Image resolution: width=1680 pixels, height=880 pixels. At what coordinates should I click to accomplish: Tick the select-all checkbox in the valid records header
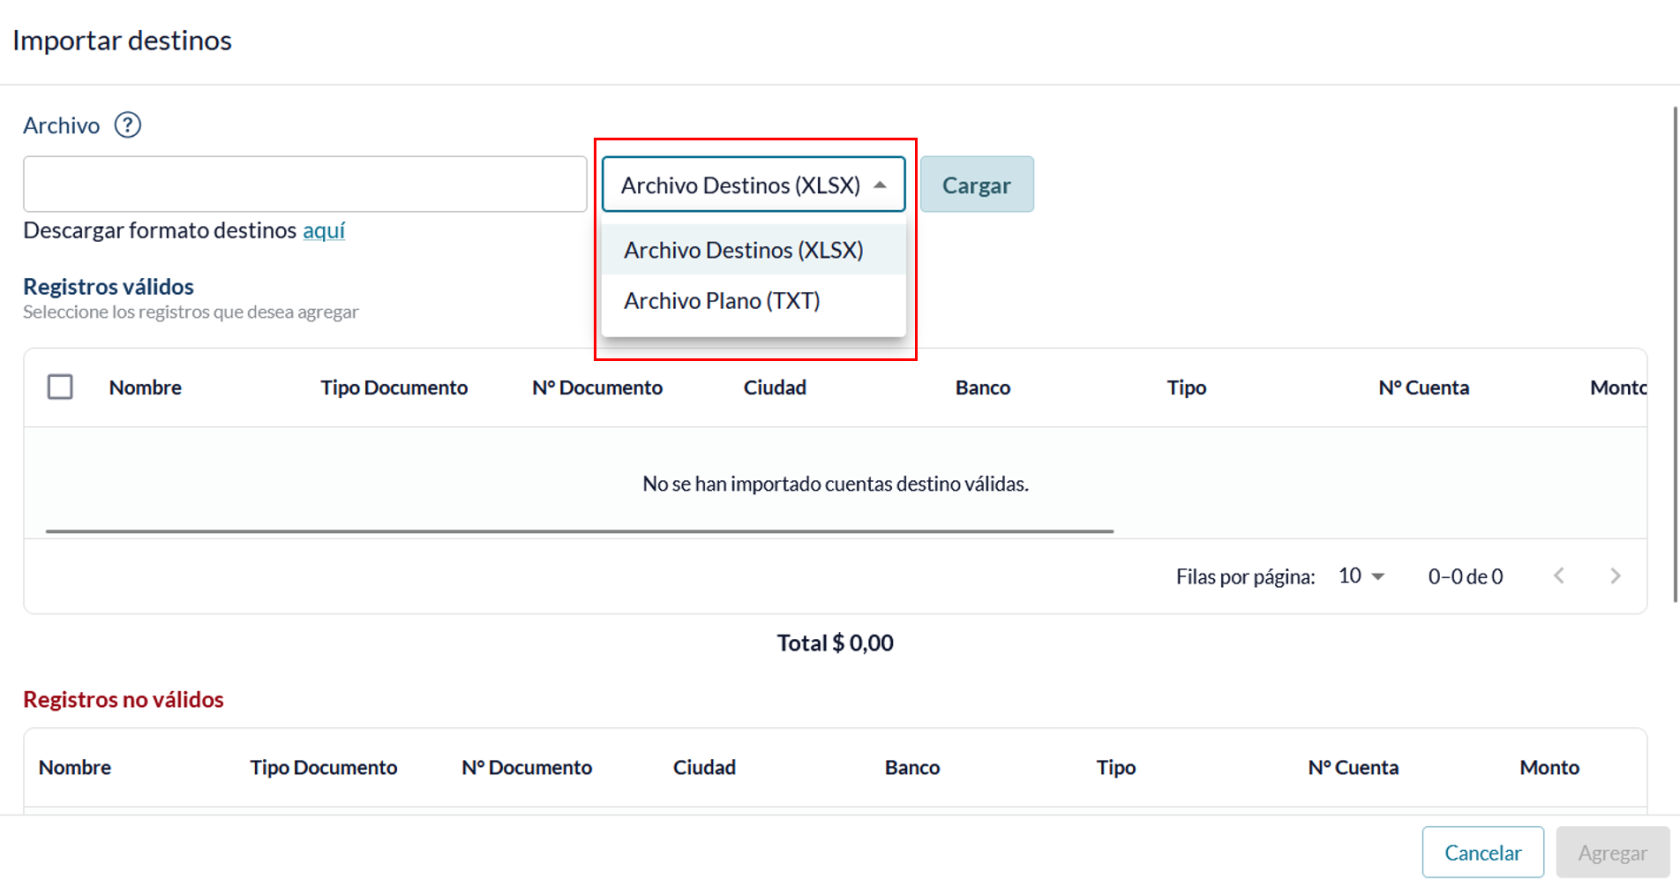click(x=60, y=387)
